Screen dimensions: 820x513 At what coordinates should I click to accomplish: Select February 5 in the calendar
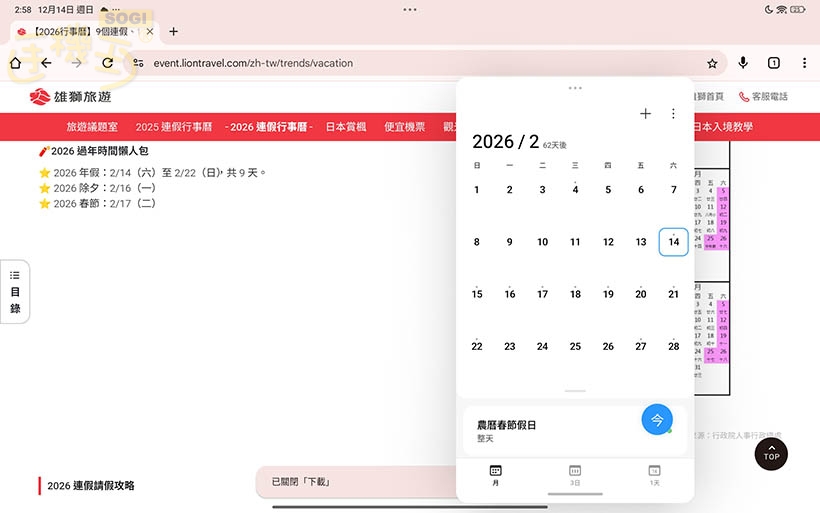point(608,189)
